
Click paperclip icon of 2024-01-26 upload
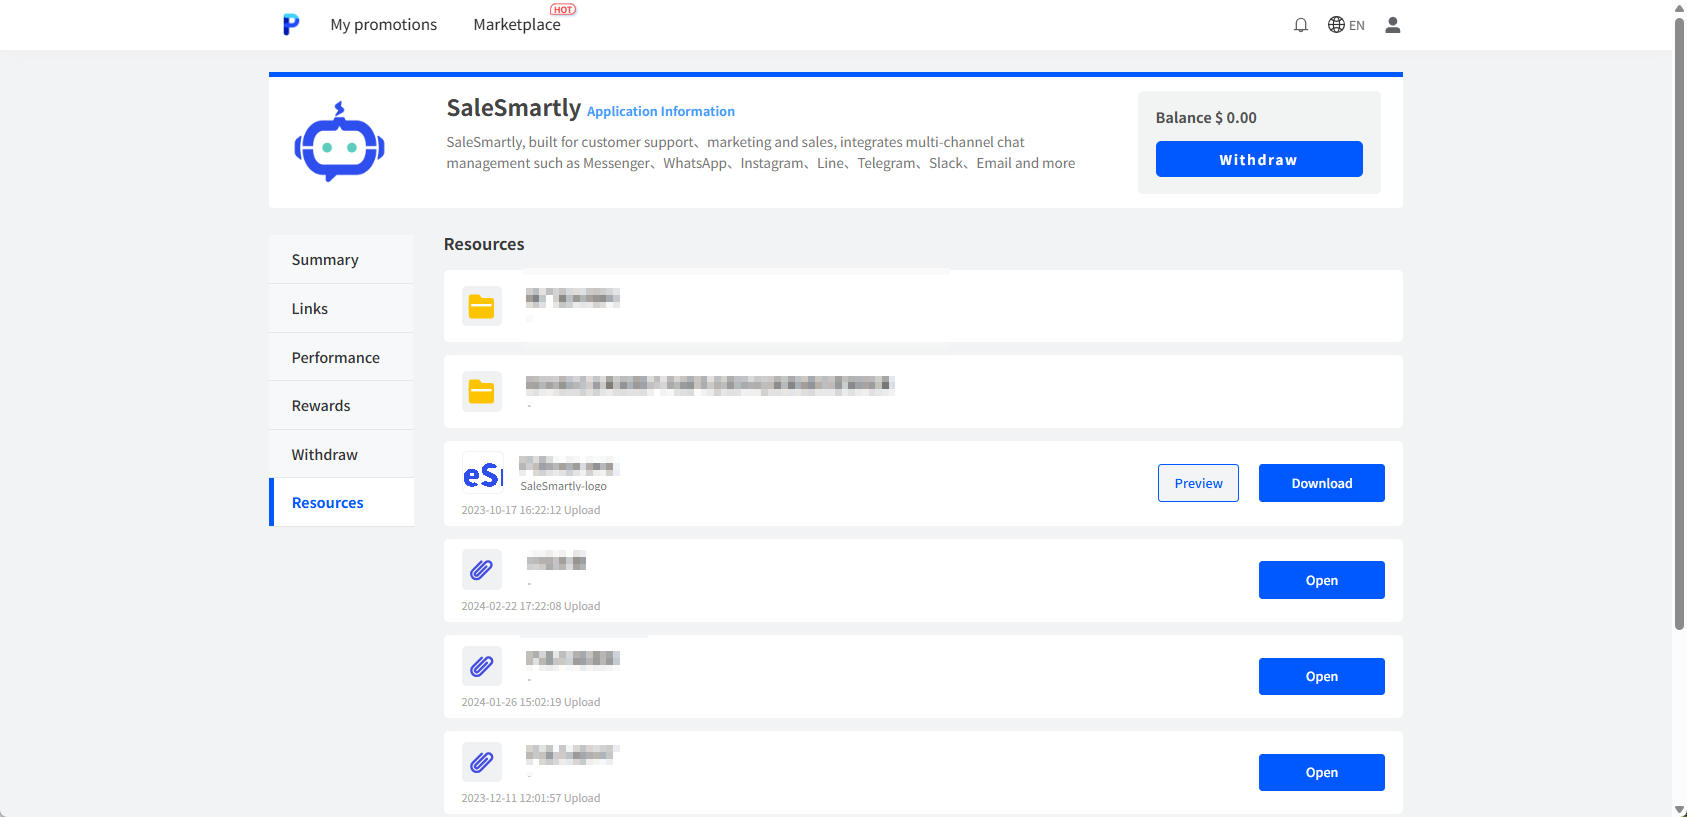(x=482, y=666)
